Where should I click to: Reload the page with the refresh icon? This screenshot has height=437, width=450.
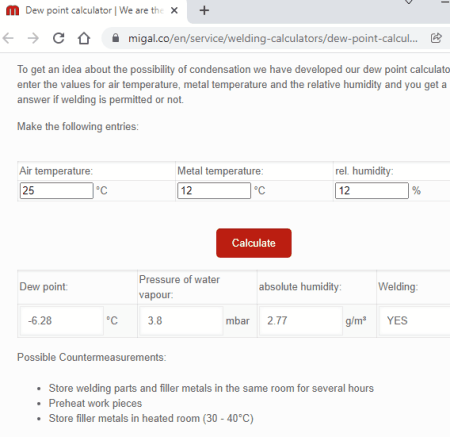pyautogui.click(x=59, y=38)
